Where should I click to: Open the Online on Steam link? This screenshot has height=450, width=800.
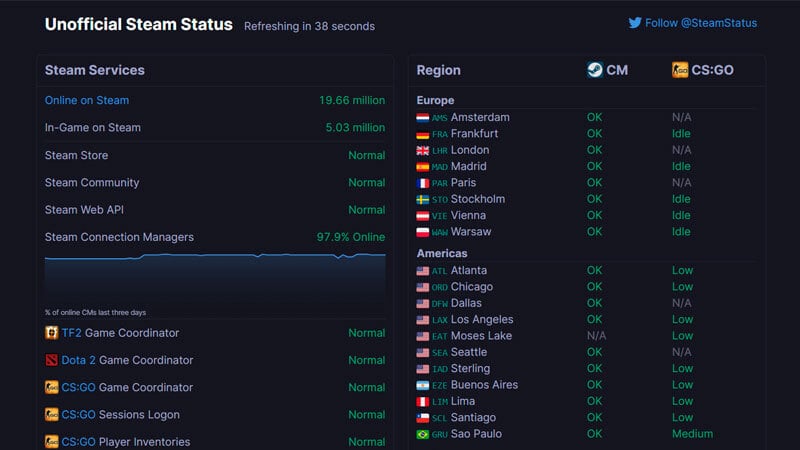pyautogui.click(x=87, y=101)
